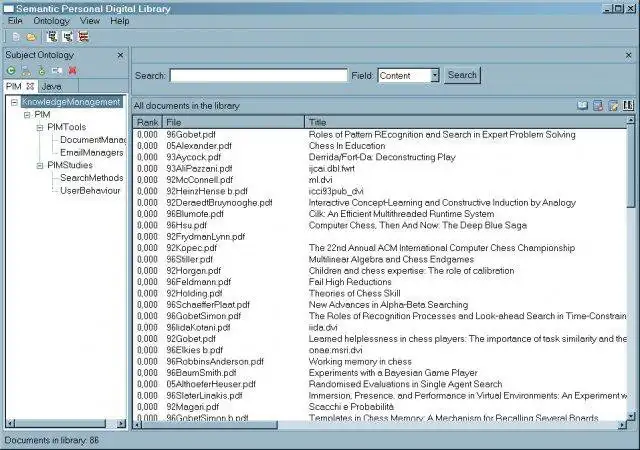Click the ontology tree horizontal scrollbar thumb
This screenshot has width=640, height=450.
point(60,424)
